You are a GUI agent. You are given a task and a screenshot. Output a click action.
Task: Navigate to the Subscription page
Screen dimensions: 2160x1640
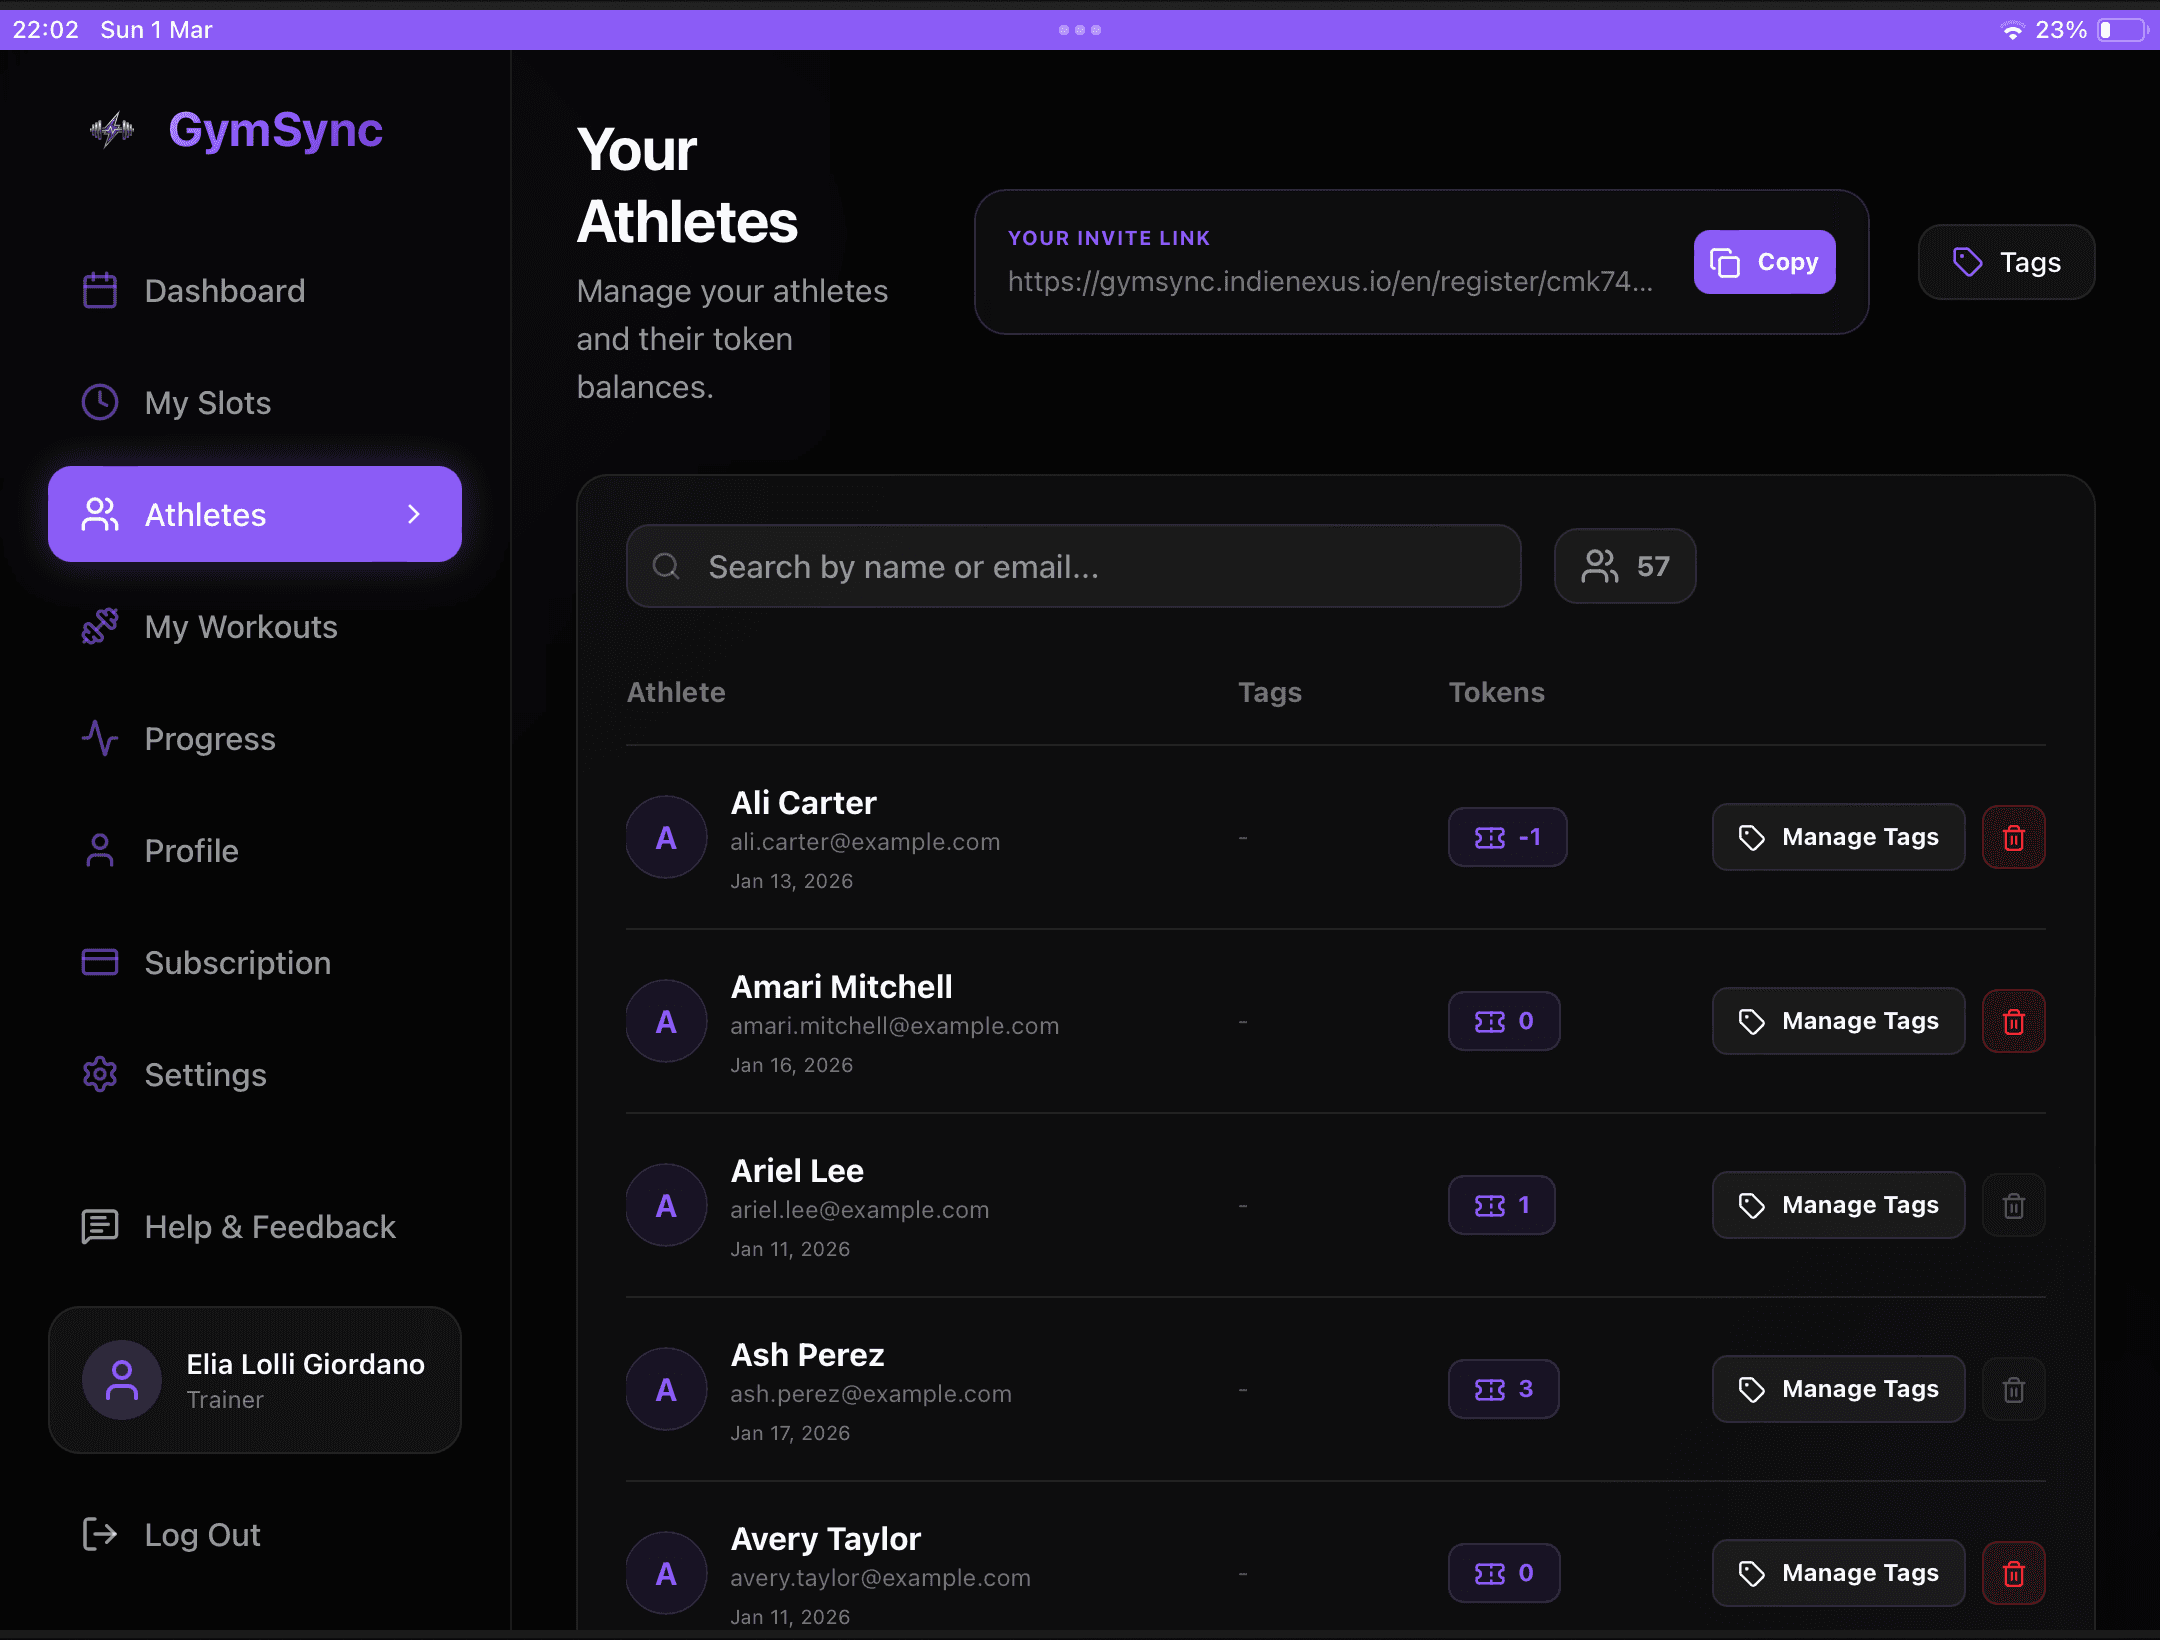click(237, 963)
